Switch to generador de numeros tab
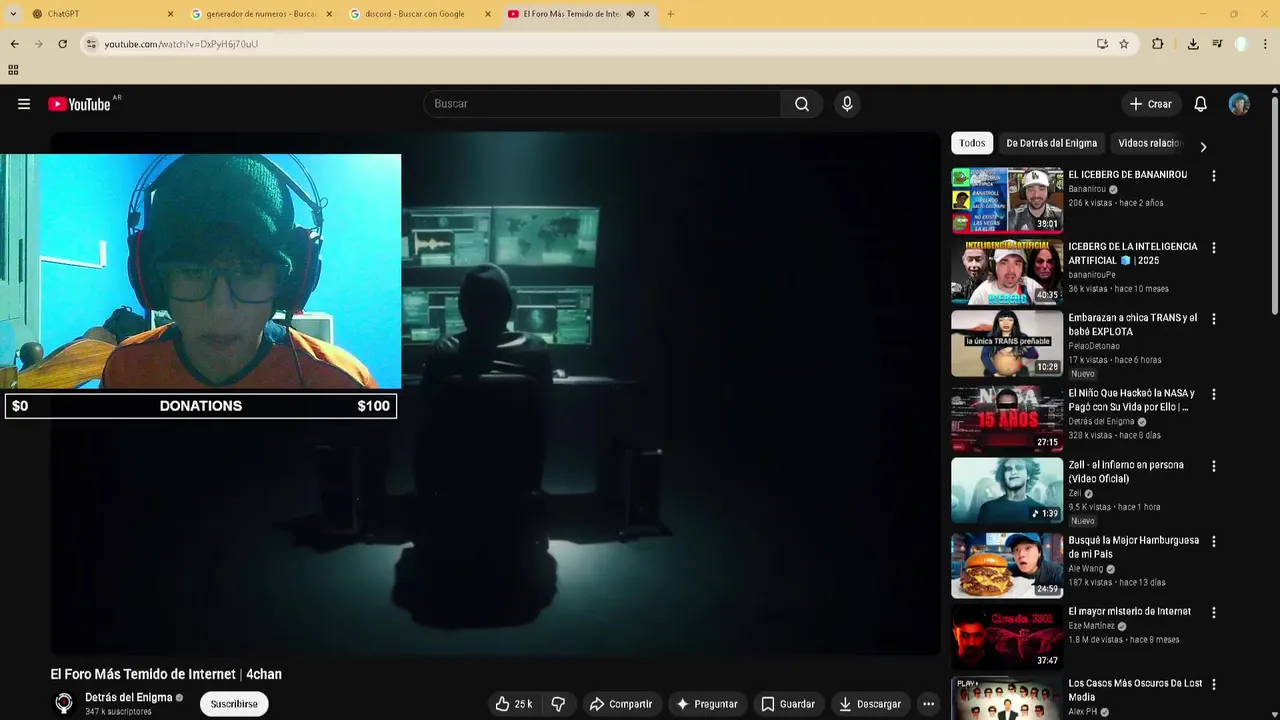1280x720 pixels. click(x=262, y=14)
